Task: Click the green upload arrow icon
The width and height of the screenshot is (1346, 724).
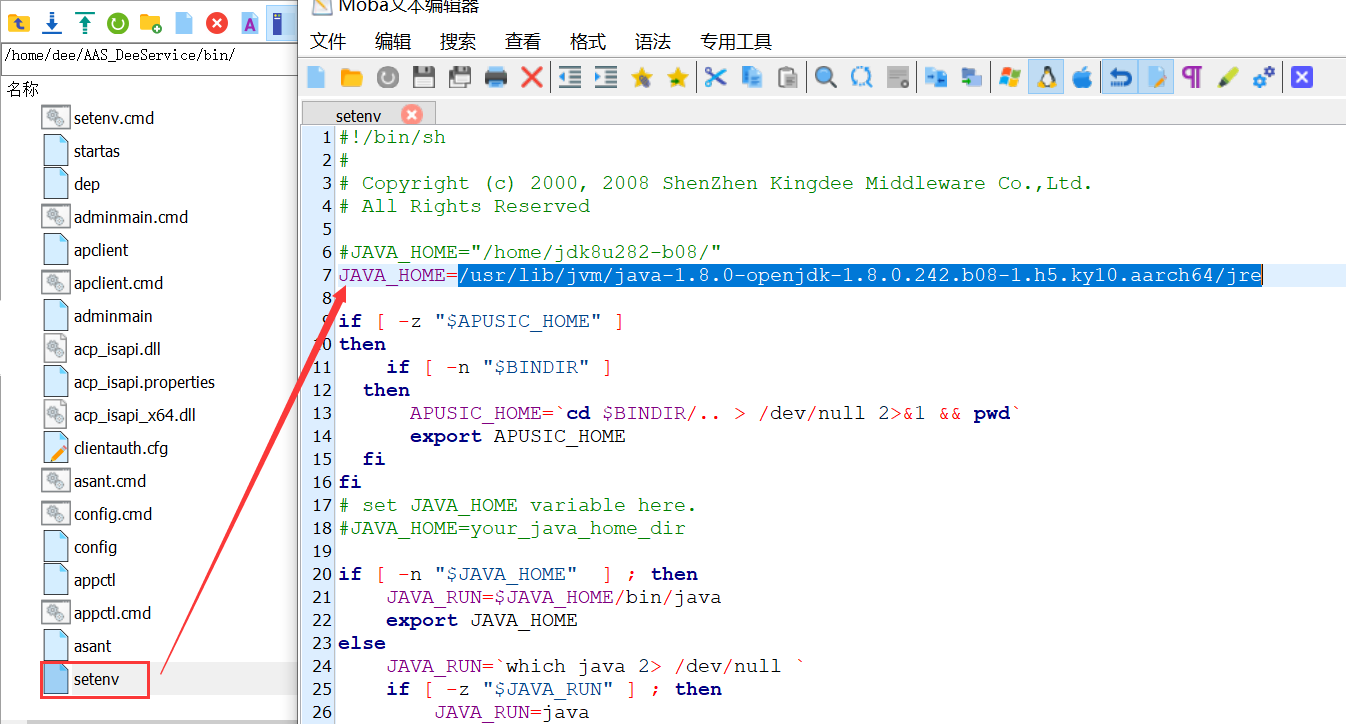Action: click(x=85, y=22)
